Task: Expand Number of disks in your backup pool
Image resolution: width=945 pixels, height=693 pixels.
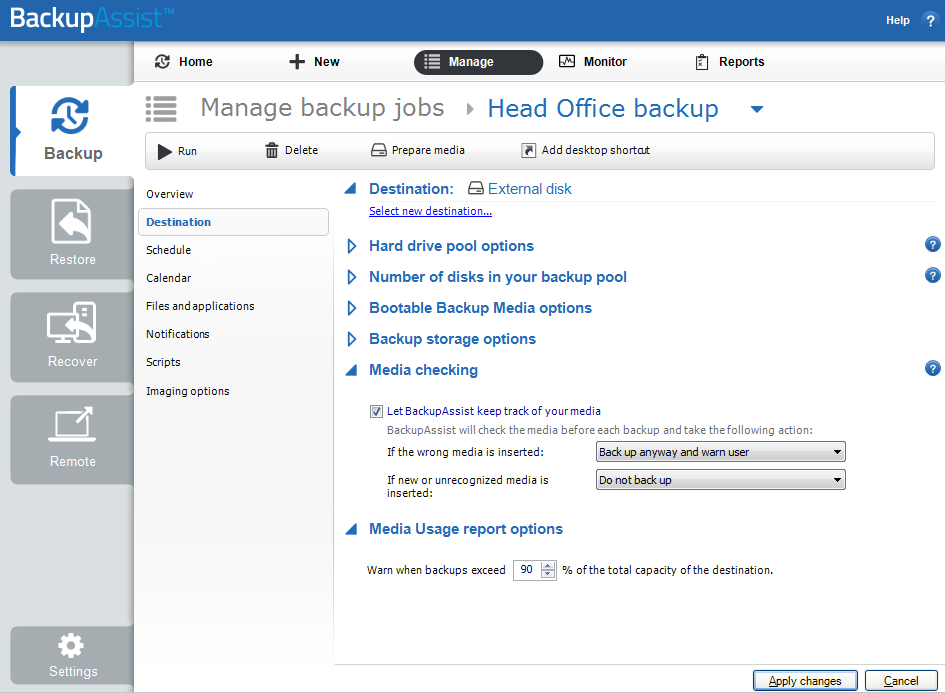Action: point(352,277)
